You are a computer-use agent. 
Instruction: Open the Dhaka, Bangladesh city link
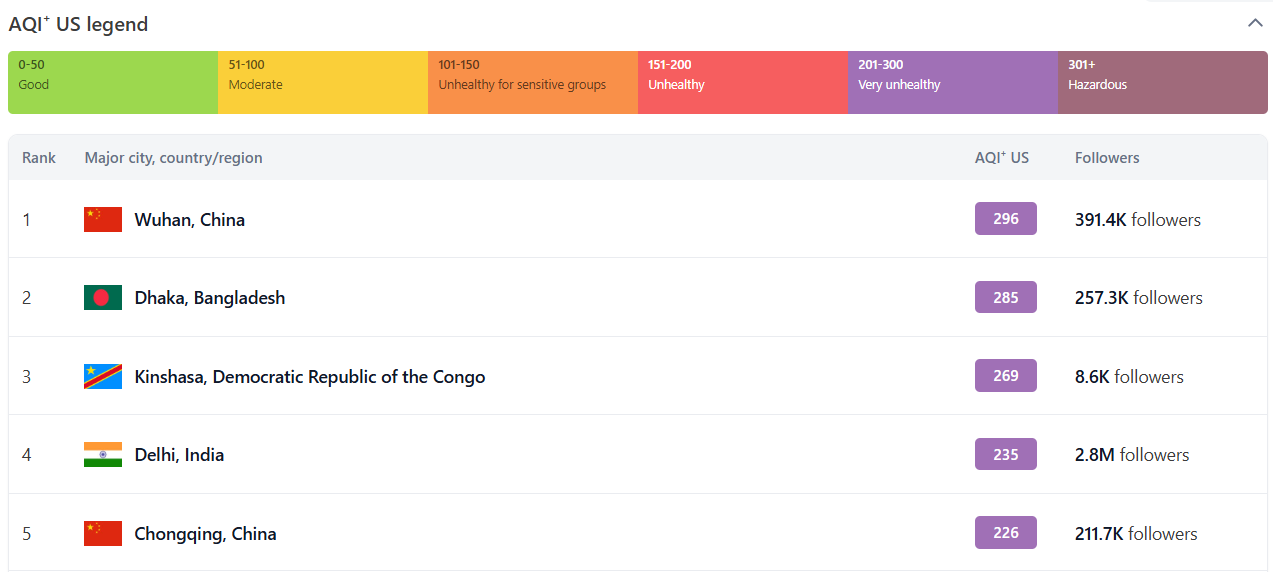coord(210,298)
